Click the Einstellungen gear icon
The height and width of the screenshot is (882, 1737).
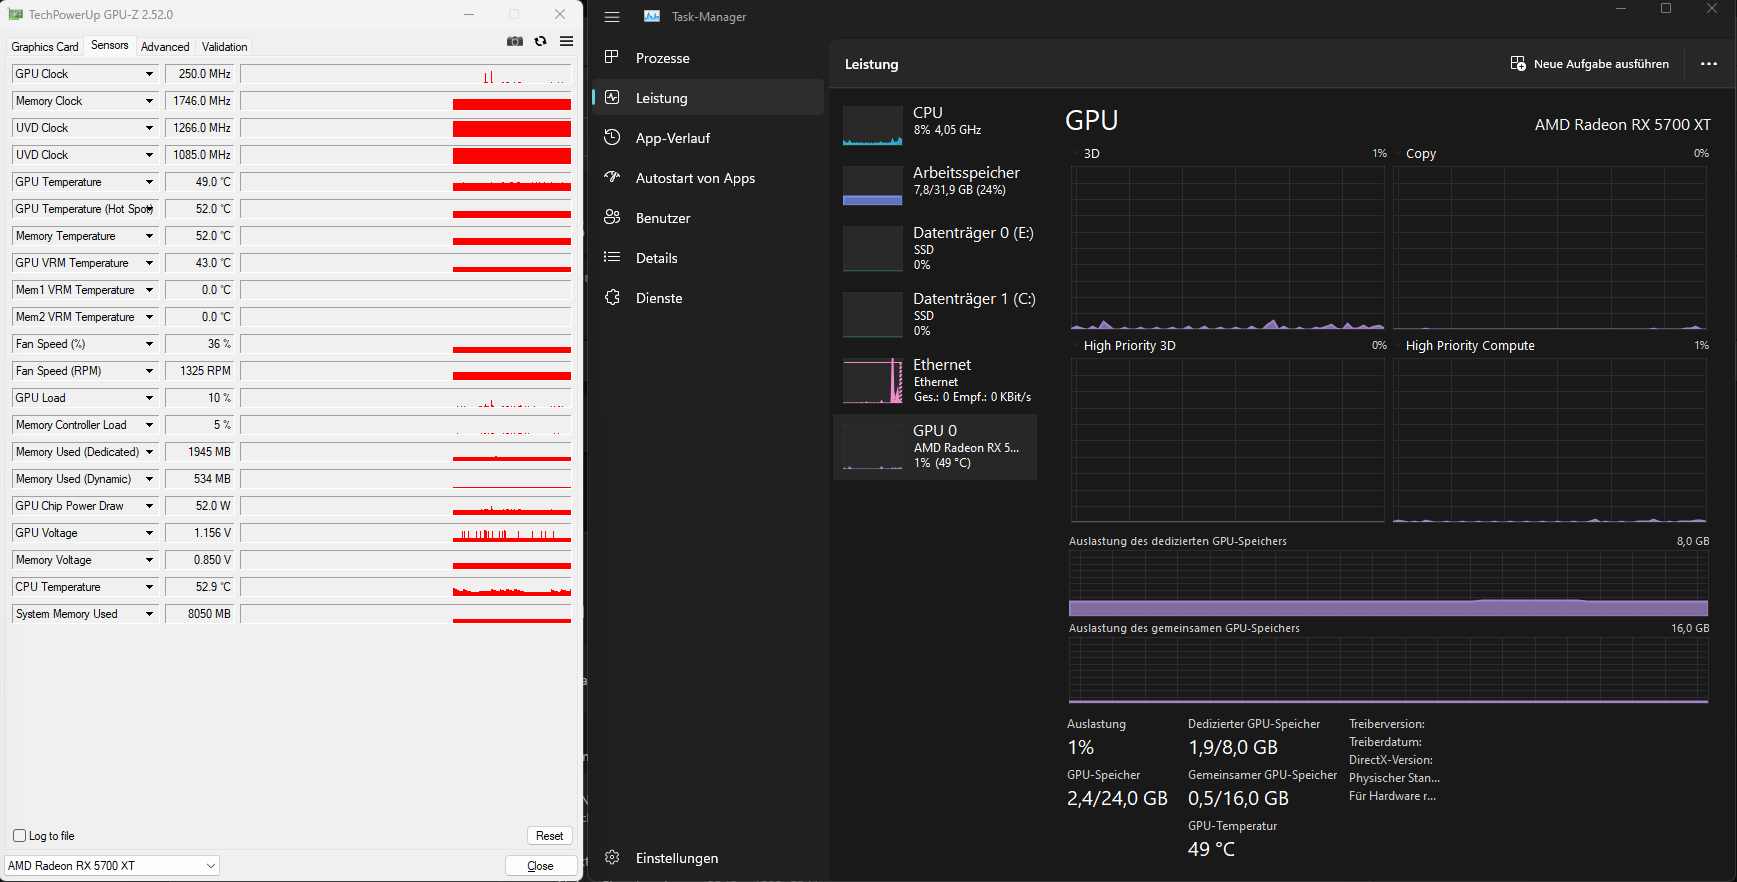click(x=612, y=857)
